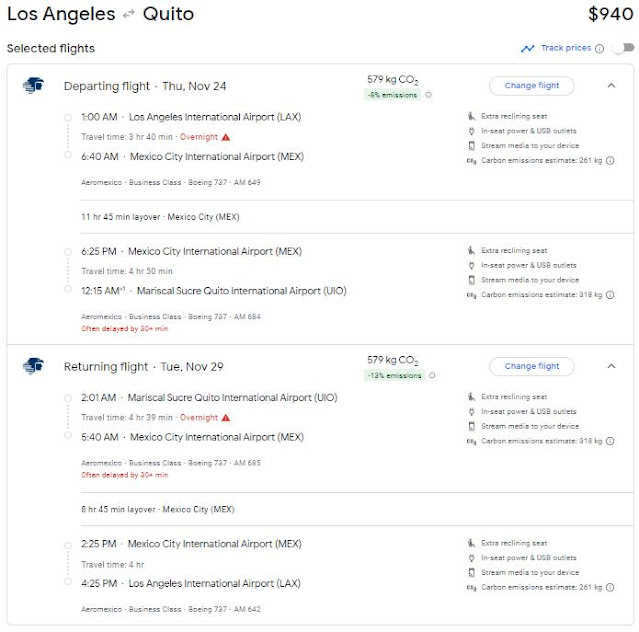Click the red Overnight warning icon for LAX departure
The width and height of the screenshot is (639, 632).
[226, 137]
